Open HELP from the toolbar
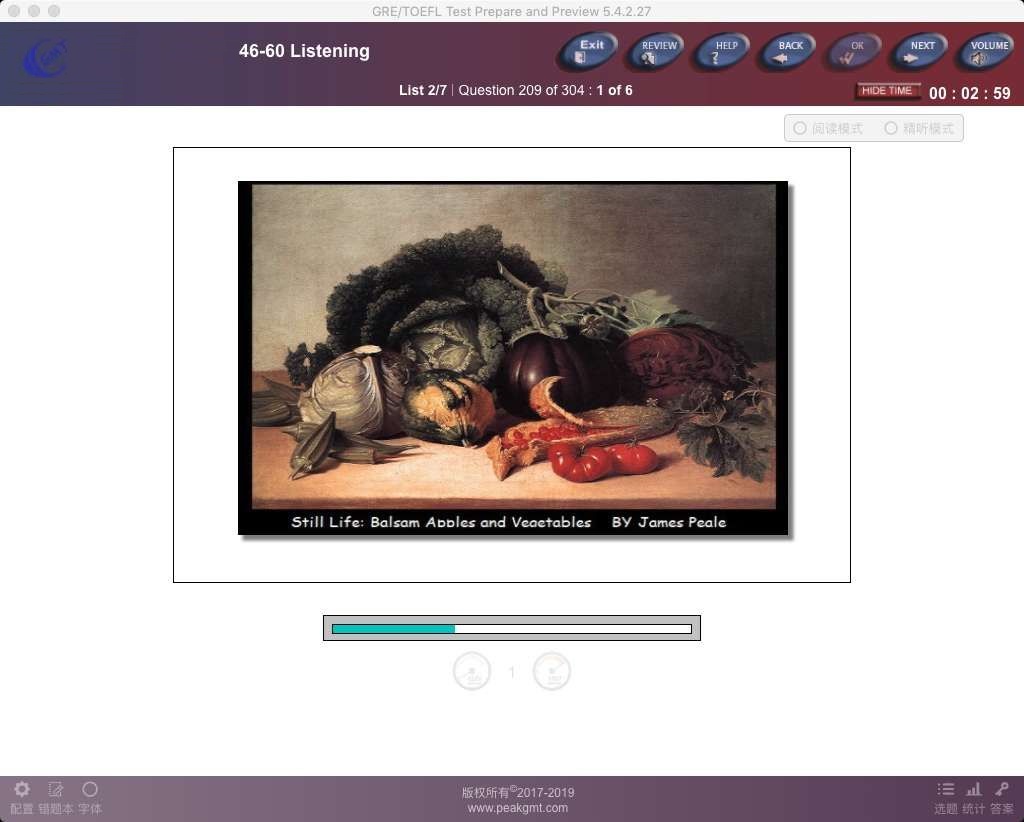 tap(722, 51)
